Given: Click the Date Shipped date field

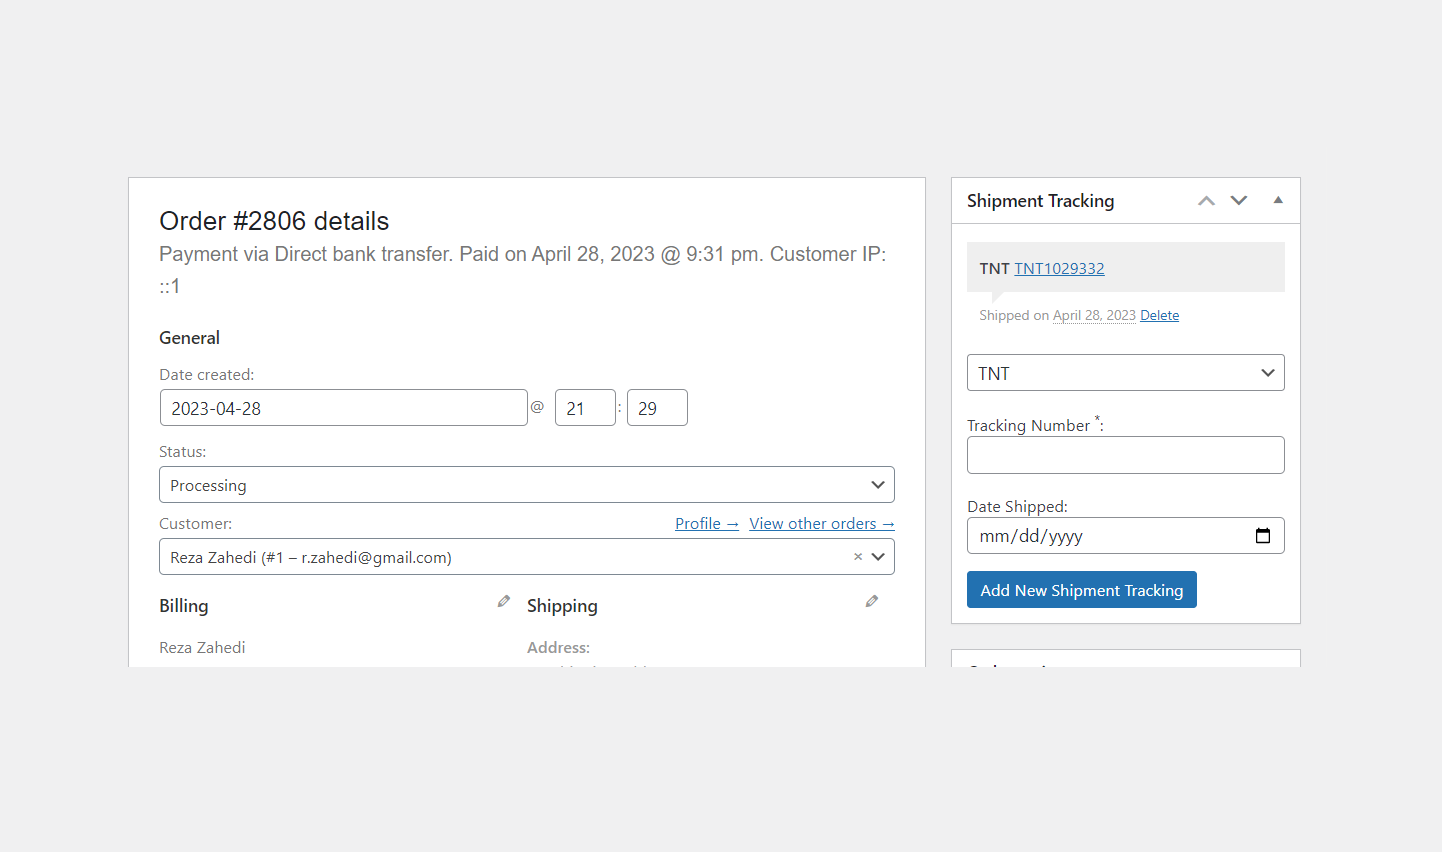Looking at the screenshot, I should (1126, 536).
